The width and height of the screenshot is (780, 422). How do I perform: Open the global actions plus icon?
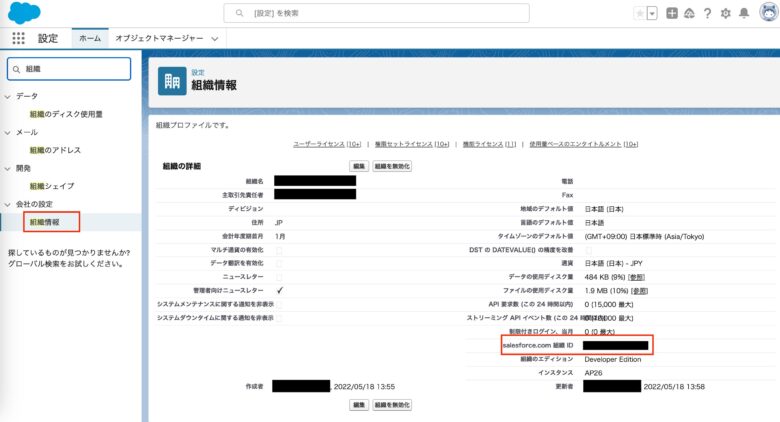(x=672, y=13)
